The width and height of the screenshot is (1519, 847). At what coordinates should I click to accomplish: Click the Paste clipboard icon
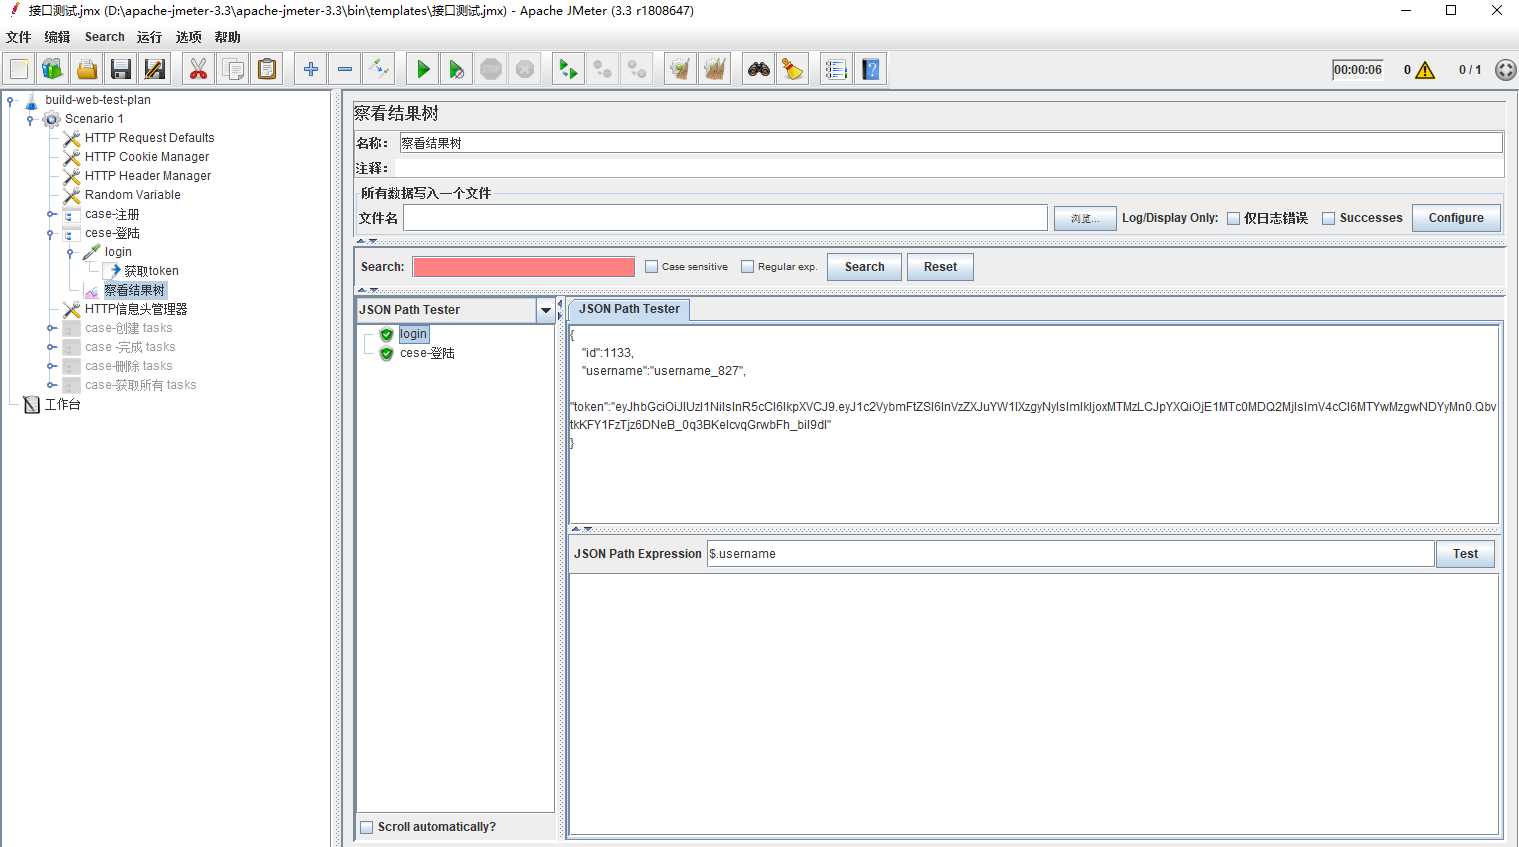pos(267,69)
